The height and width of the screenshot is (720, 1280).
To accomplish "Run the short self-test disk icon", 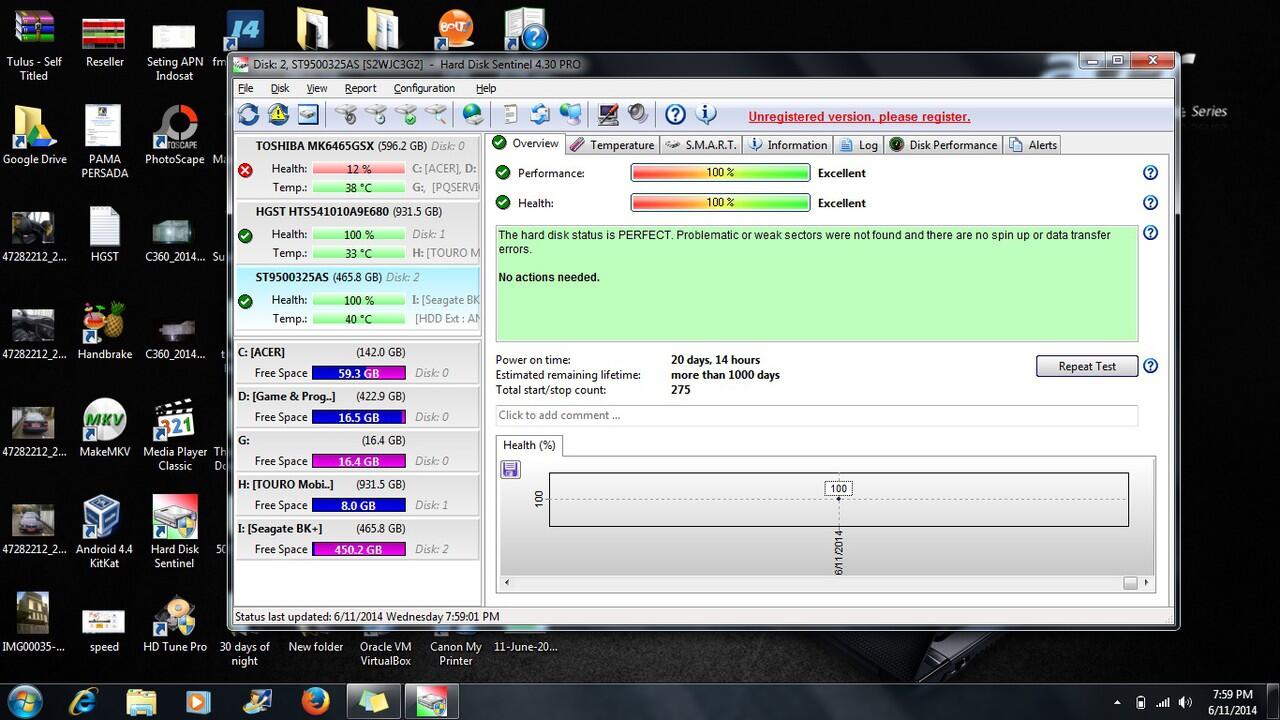I will 345,115.
